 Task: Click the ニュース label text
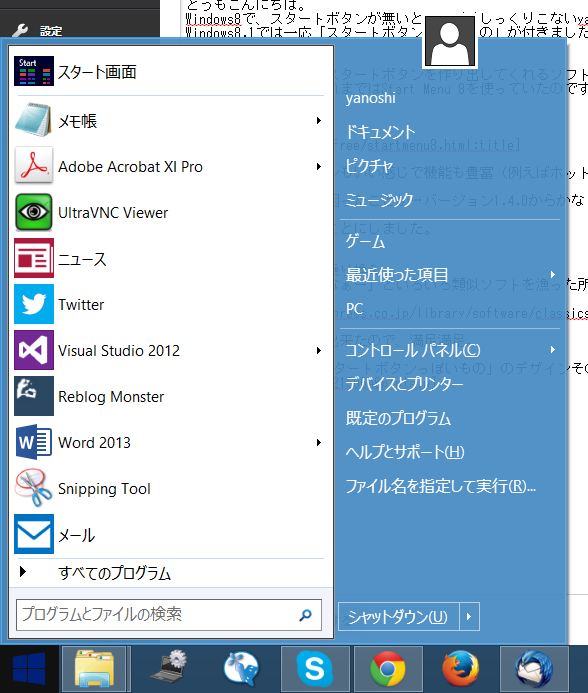click(83, 259)
